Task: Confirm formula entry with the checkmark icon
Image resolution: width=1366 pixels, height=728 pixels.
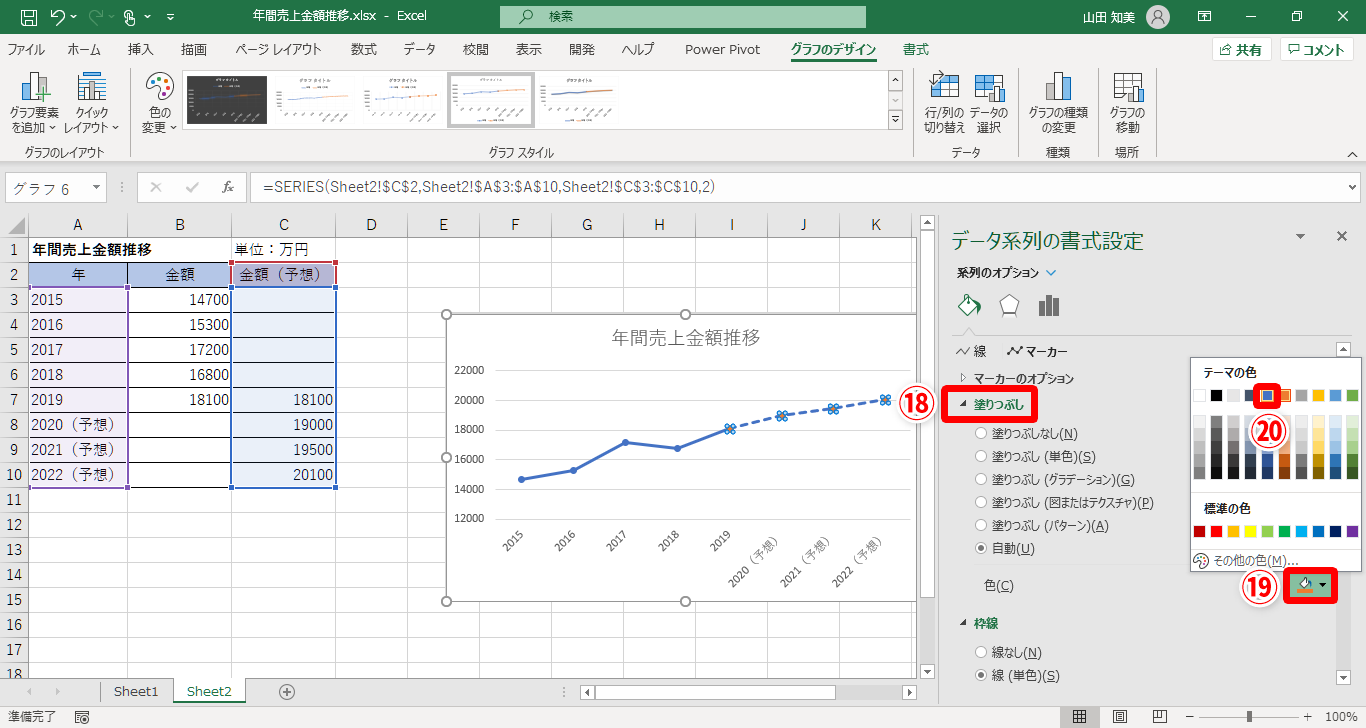Action: (x=192, y=187)
